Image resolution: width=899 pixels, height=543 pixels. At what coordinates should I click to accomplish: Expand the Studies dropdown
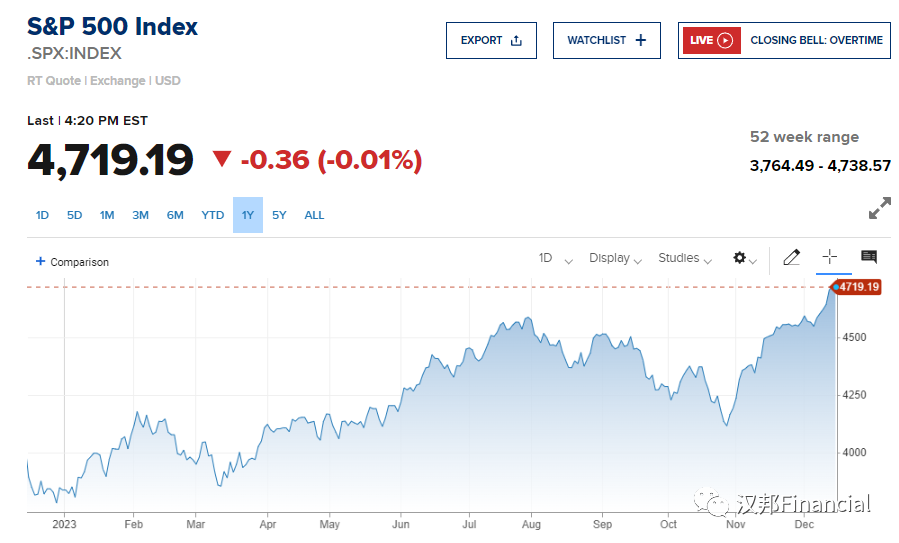point(684,258)
